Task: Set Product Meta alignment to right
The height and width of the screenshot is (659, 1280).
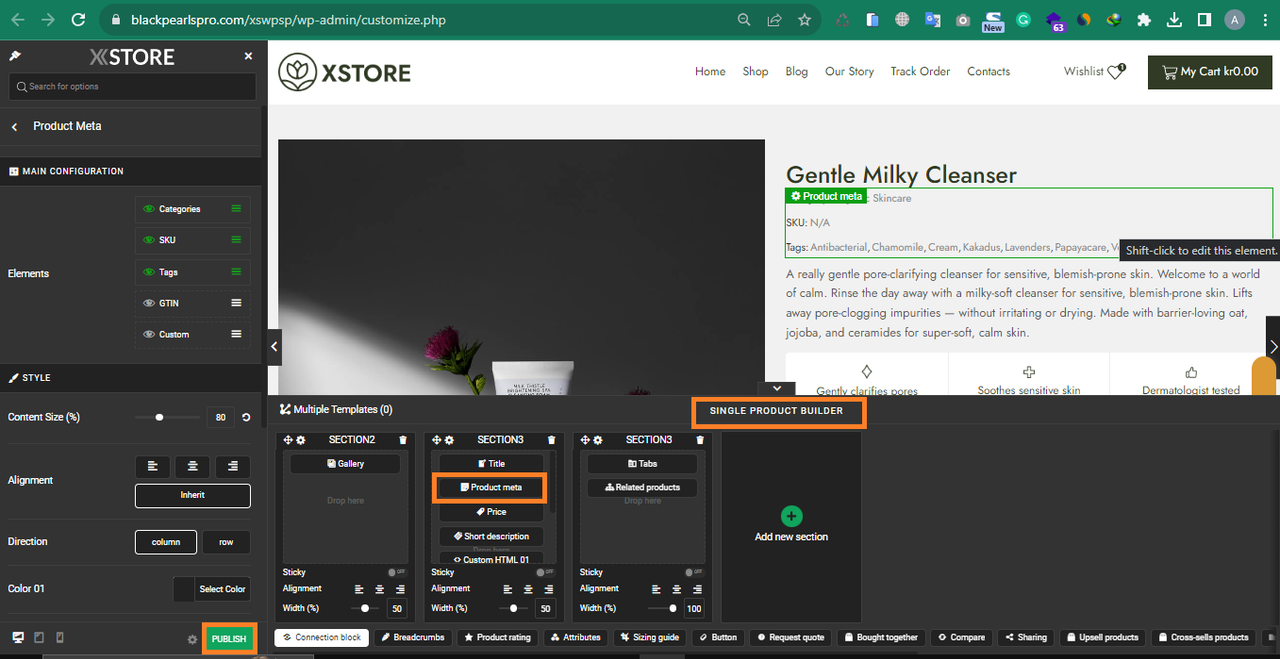Action: (233, 466)
